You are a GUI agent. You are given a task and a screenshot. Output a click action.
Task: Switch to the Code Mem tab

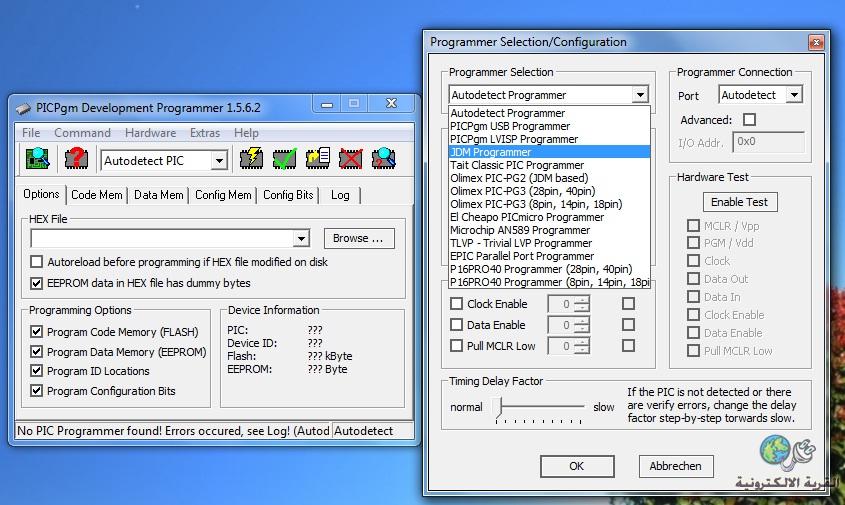tap(96, 195)
